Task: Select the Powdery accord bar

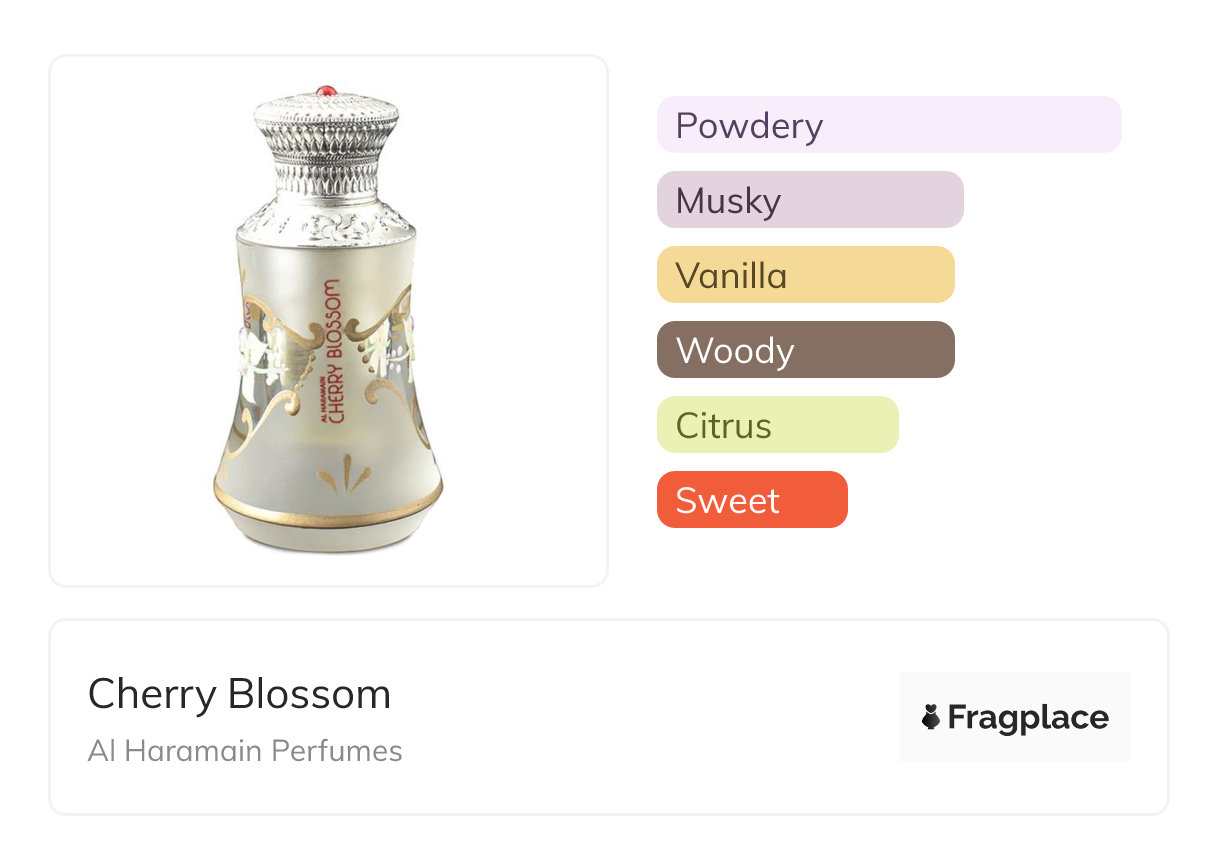Action: (889, 125)
